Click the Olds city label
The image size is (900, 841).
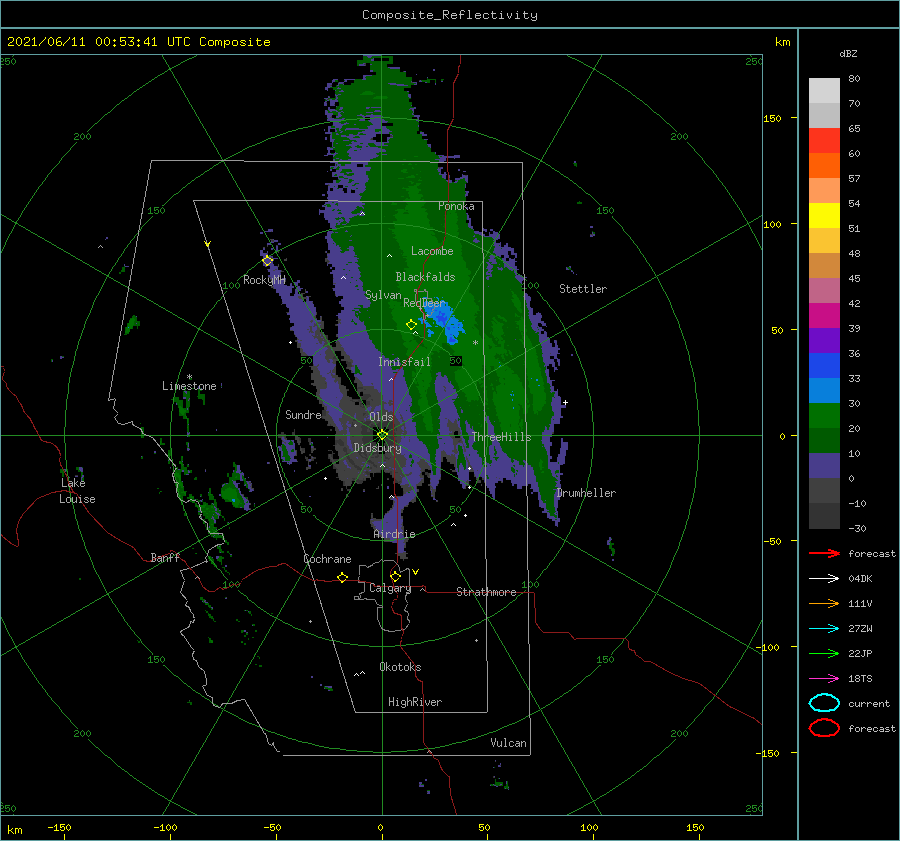tap(381, 417)
